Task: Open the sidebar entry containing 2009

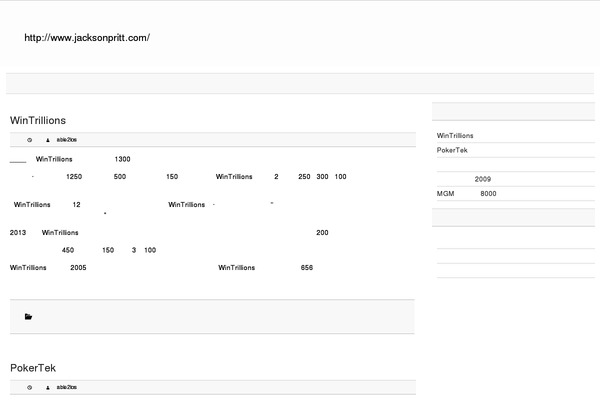Action: [x=483, y=179]
